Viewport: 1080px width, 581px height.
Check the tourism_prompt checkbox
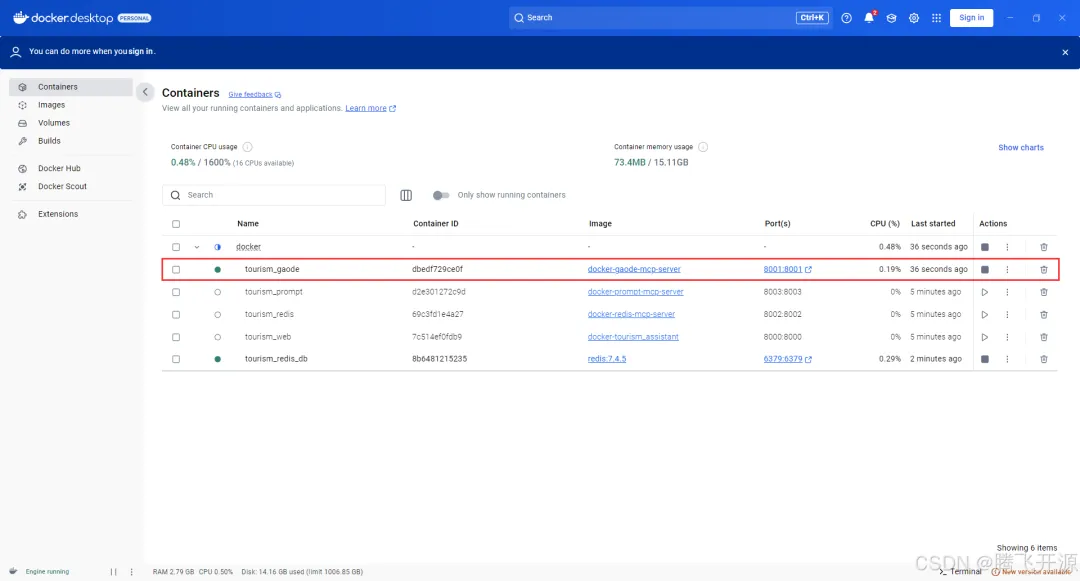click(176, 293)
